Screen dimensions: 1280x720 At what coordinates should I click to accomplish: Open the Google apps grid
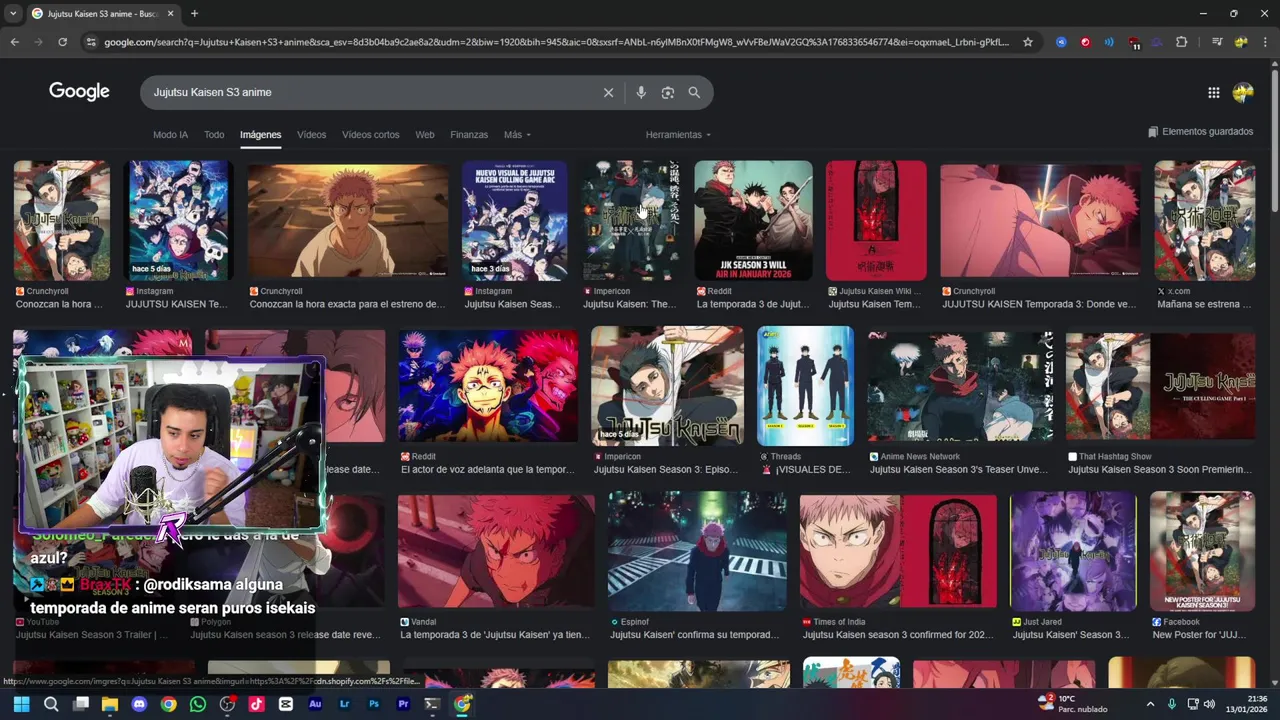[x=1213, y=93]
